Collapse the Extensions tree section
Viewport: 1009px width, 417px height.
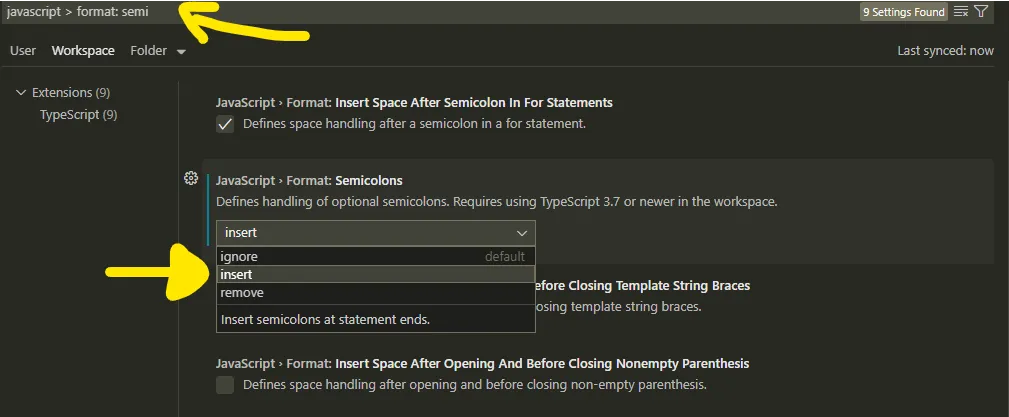tap(22, 93)
